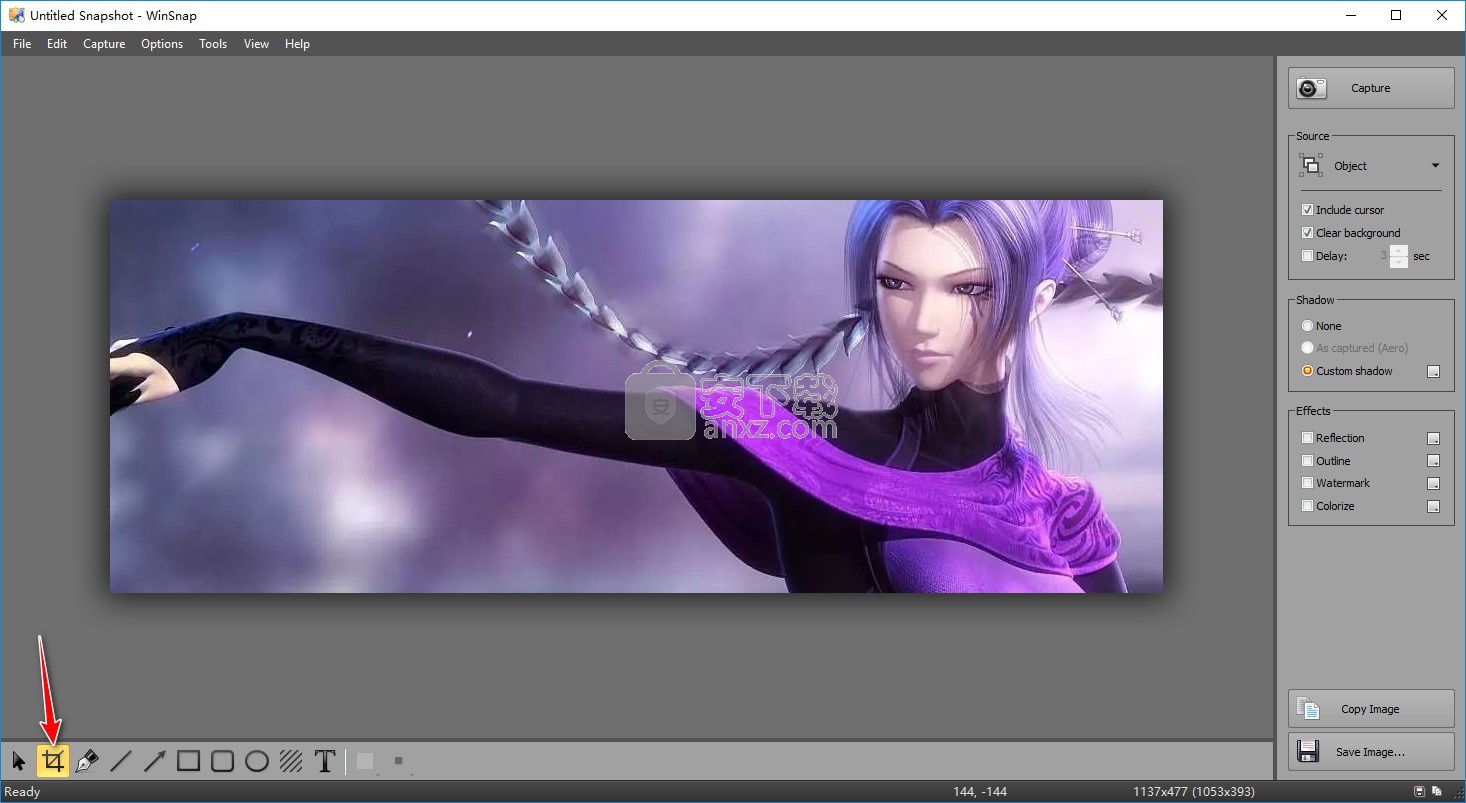
Task: Enable the Outline effect
Action: pos(1307,461)
